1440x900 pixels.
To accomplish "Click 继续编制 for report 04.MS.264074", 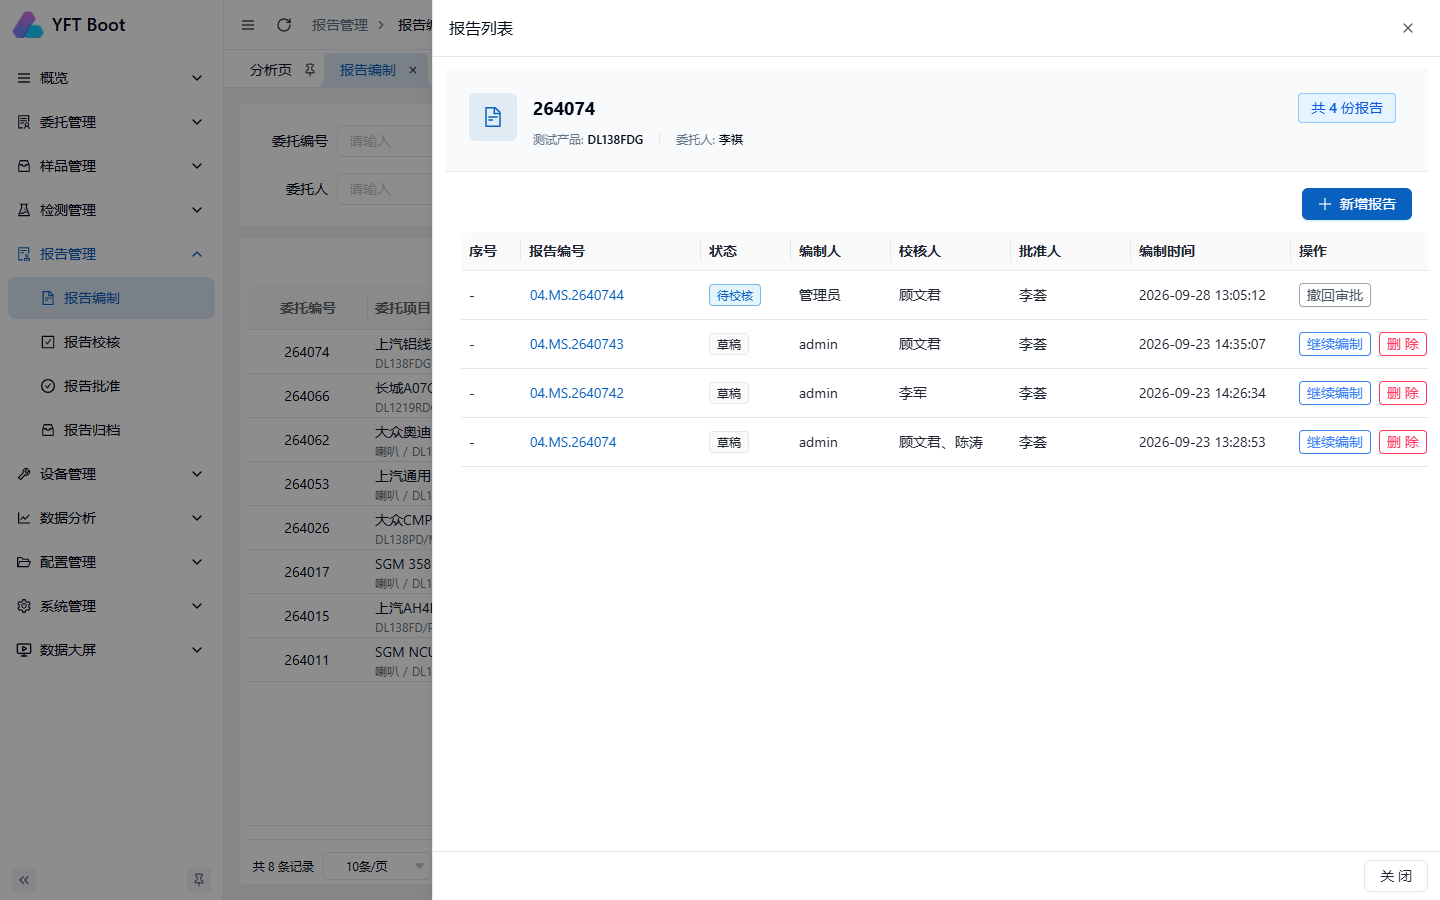I will [x=1335, y=442].
